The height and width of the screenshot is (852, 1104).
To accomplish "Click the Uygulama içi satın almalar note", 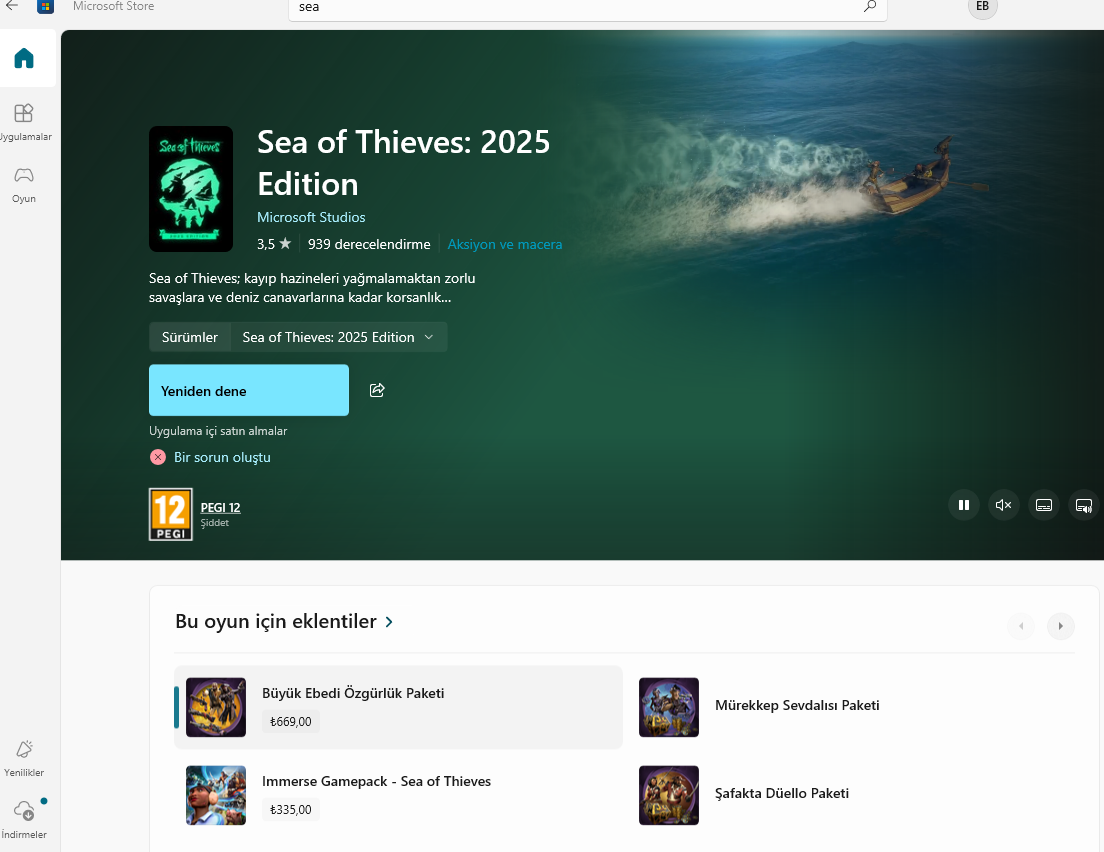I will [x=218, y=431].
